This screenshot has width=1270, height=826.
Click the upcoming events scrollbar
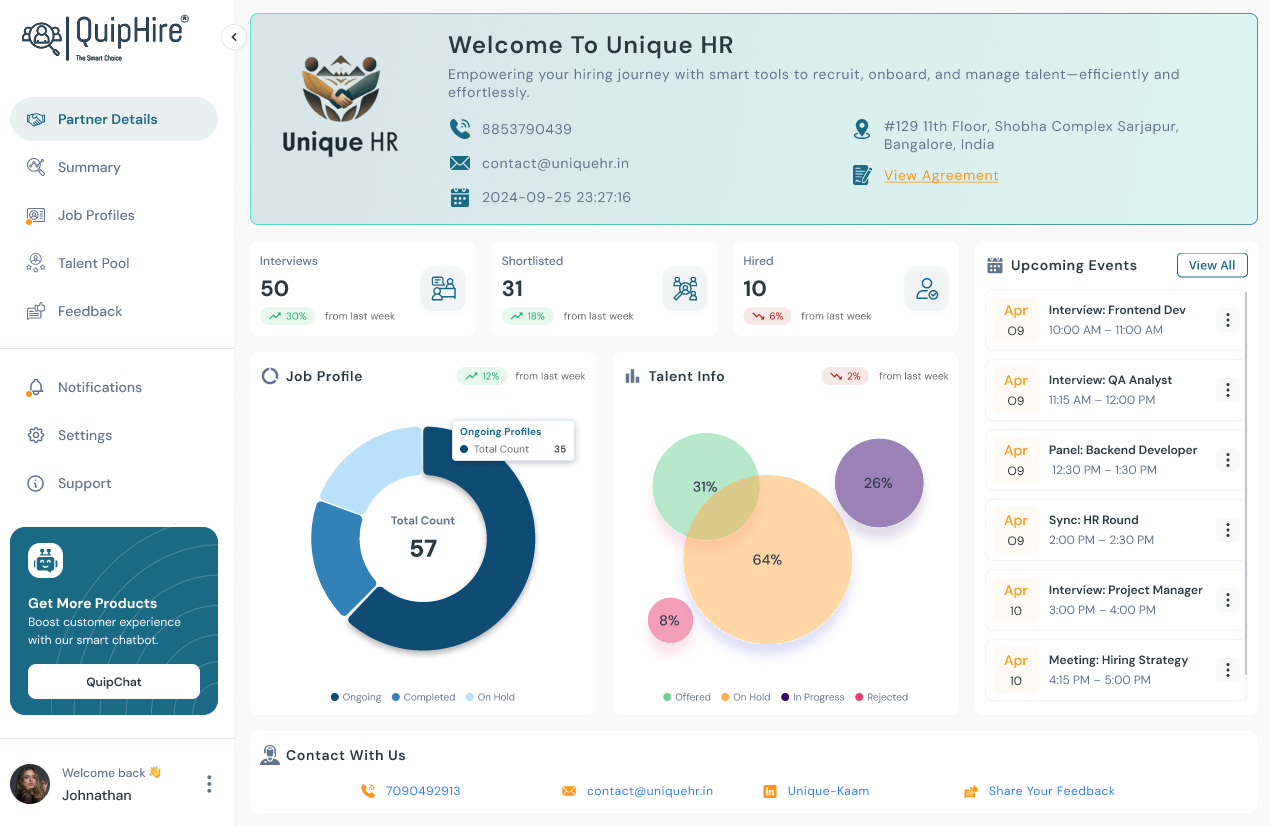[x=1247, y=483]
